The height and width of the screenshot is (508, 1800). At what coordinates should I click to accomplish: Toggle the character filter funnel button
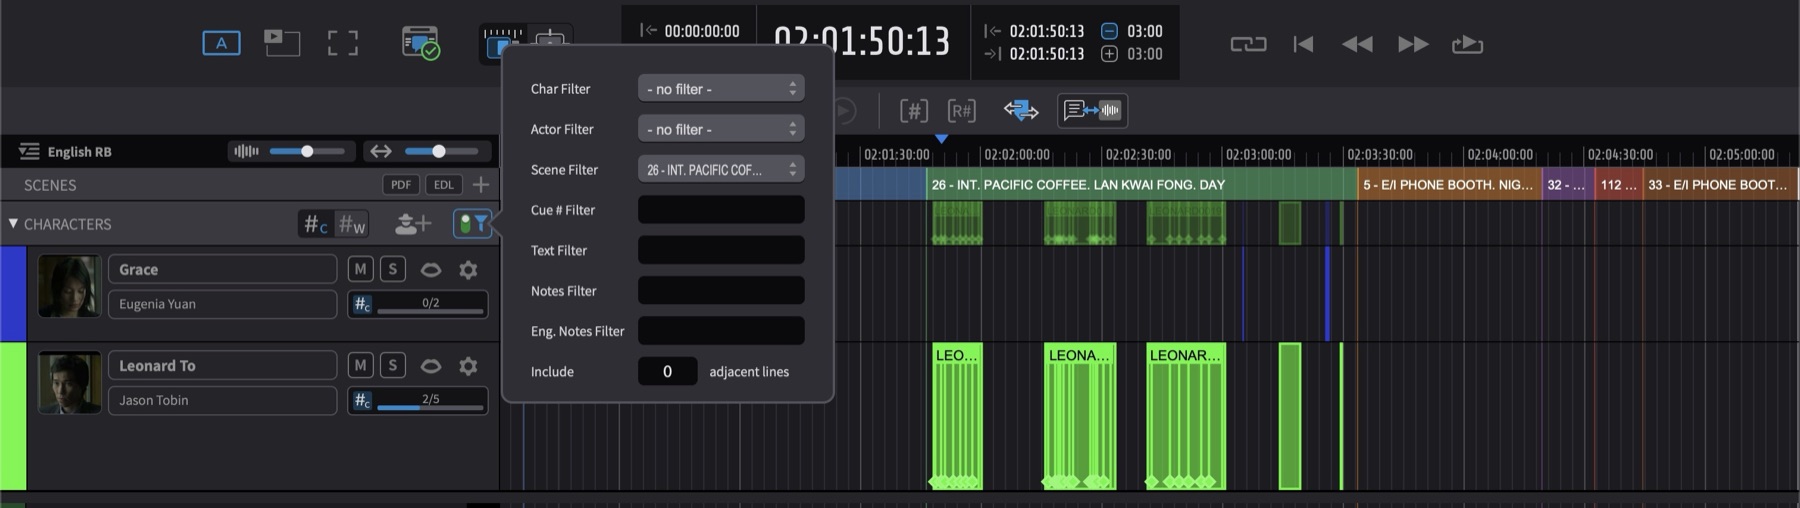point(472,224)
